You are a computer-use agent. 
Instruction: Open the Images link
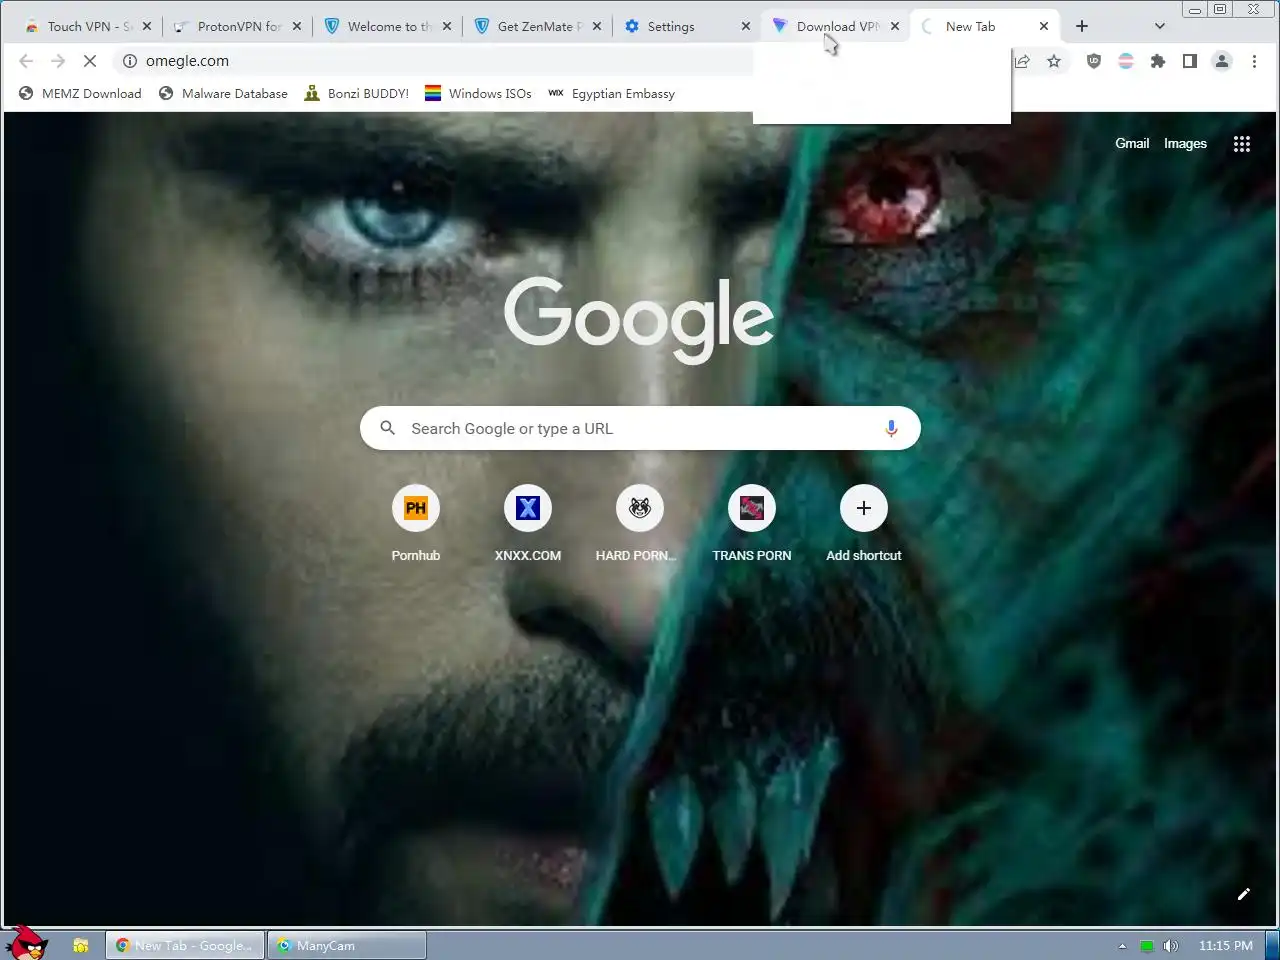pos(1185,144)
